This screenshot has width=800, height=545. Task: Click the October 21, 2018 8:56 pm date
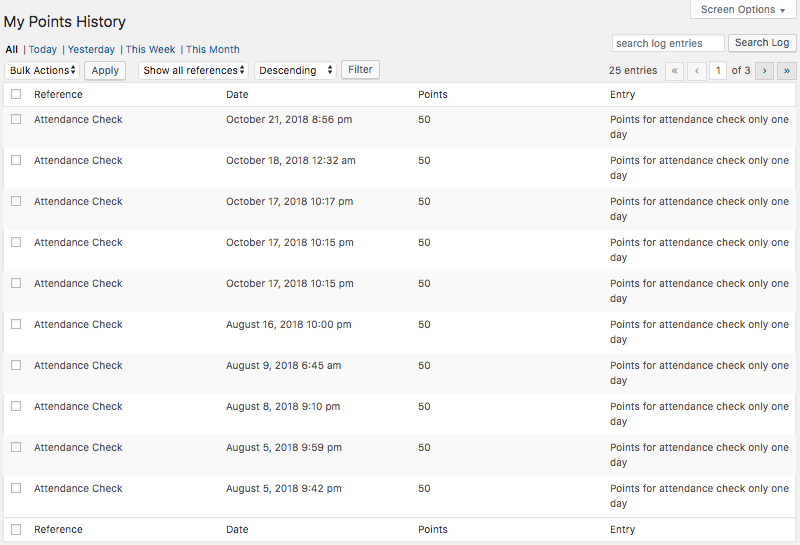point(289,119)
